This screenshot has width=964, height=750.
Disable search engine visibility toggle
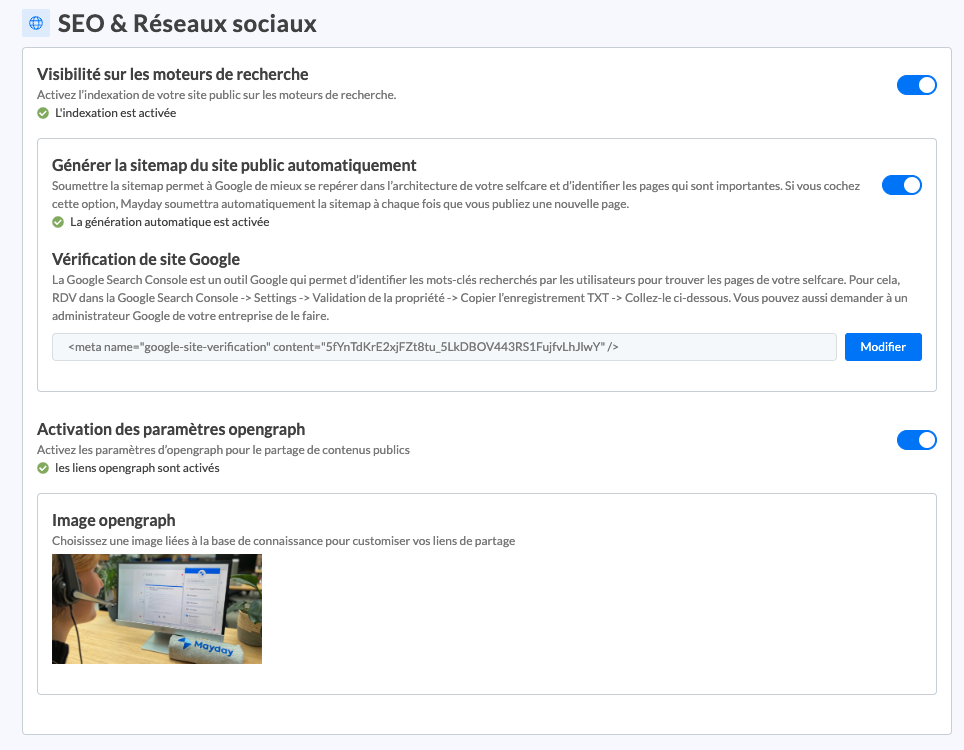[x=916, y=85]
